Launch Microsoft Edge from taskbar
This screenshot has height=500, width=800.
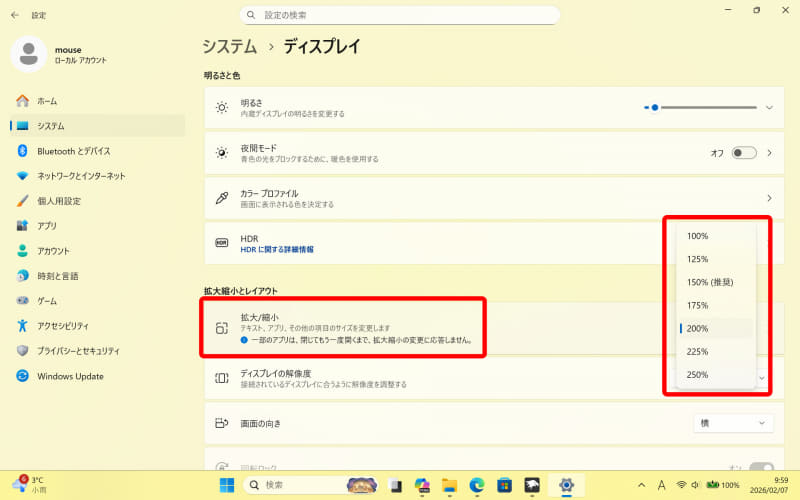[x=477, y=485]
